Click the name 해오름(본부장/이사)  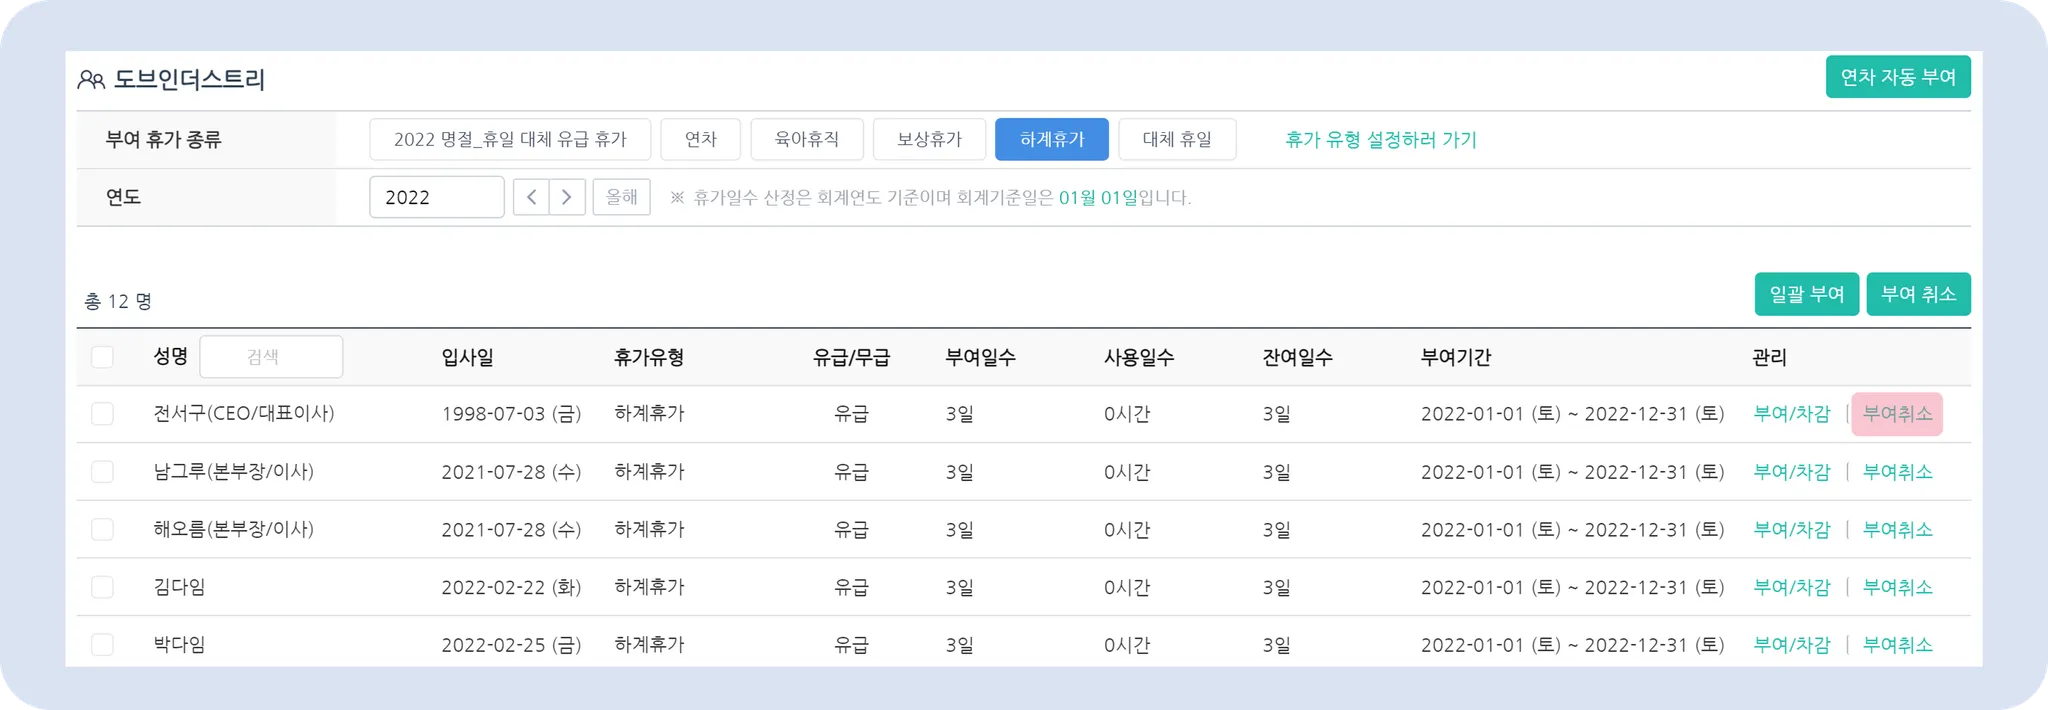point(234,529)
